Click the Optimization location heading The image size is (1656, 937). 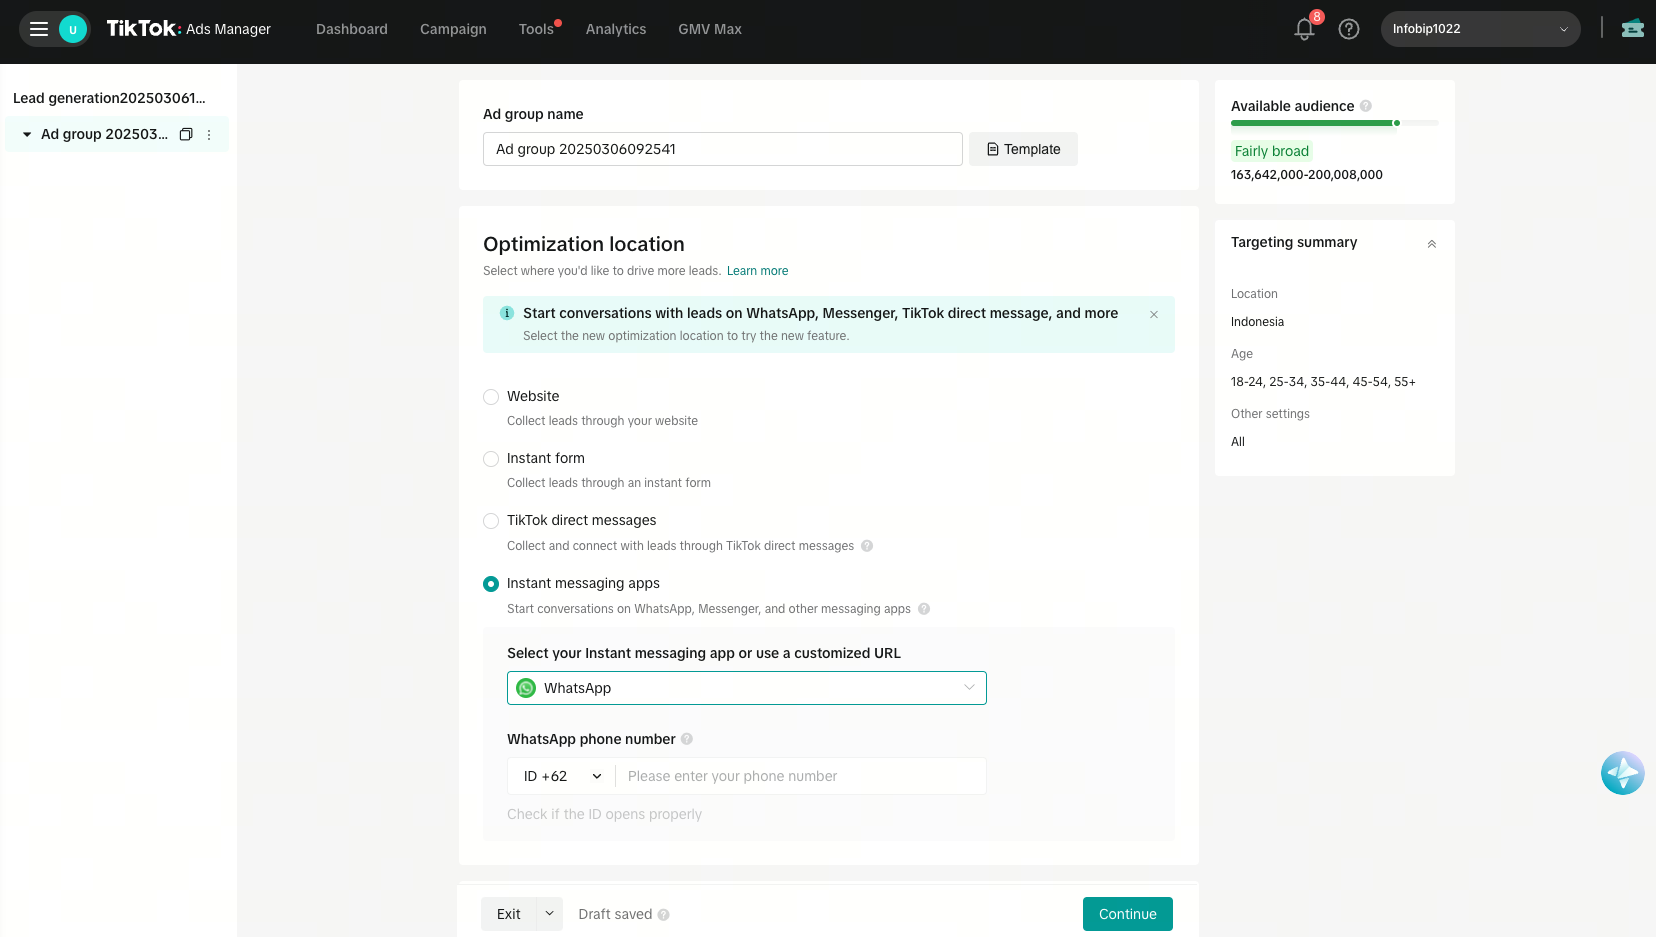584,244
